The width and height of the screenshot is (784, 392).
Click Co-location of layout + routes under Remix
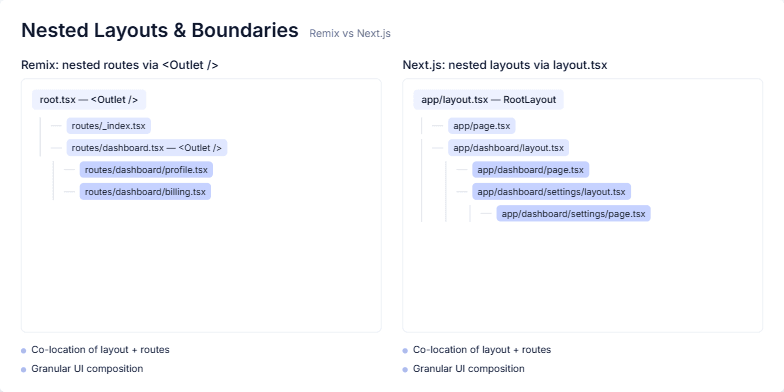tap(100, 350)
